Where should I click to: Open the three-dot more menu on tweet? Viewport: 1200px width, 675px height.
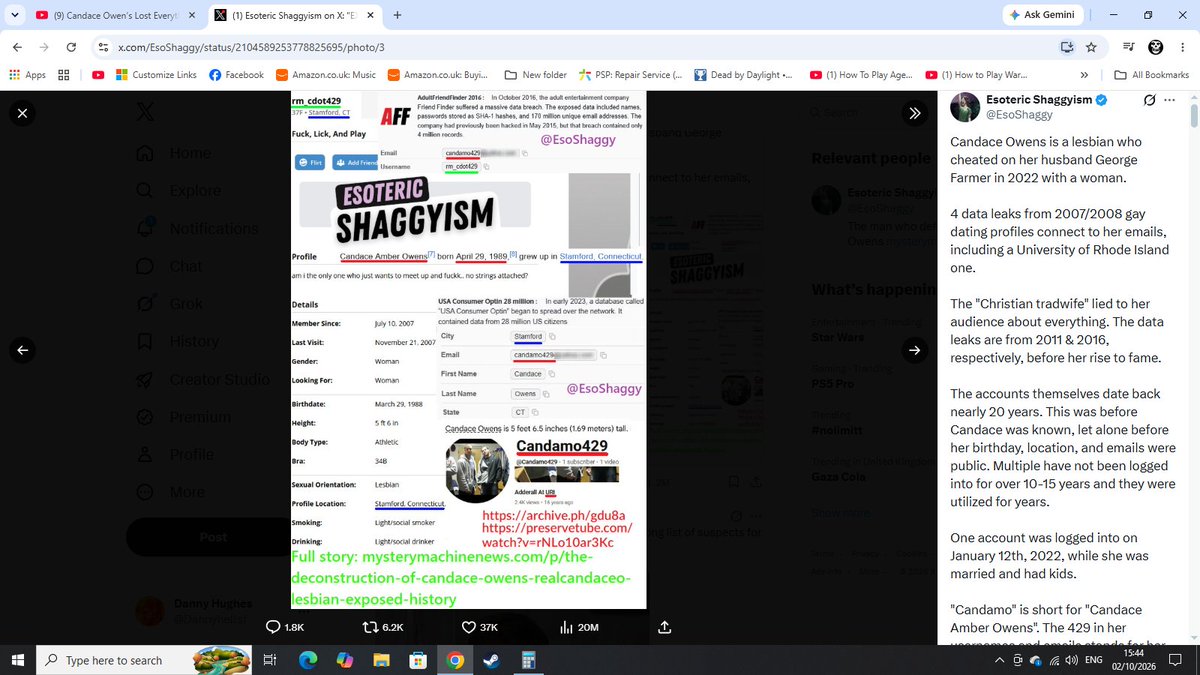coord(1171,101)
